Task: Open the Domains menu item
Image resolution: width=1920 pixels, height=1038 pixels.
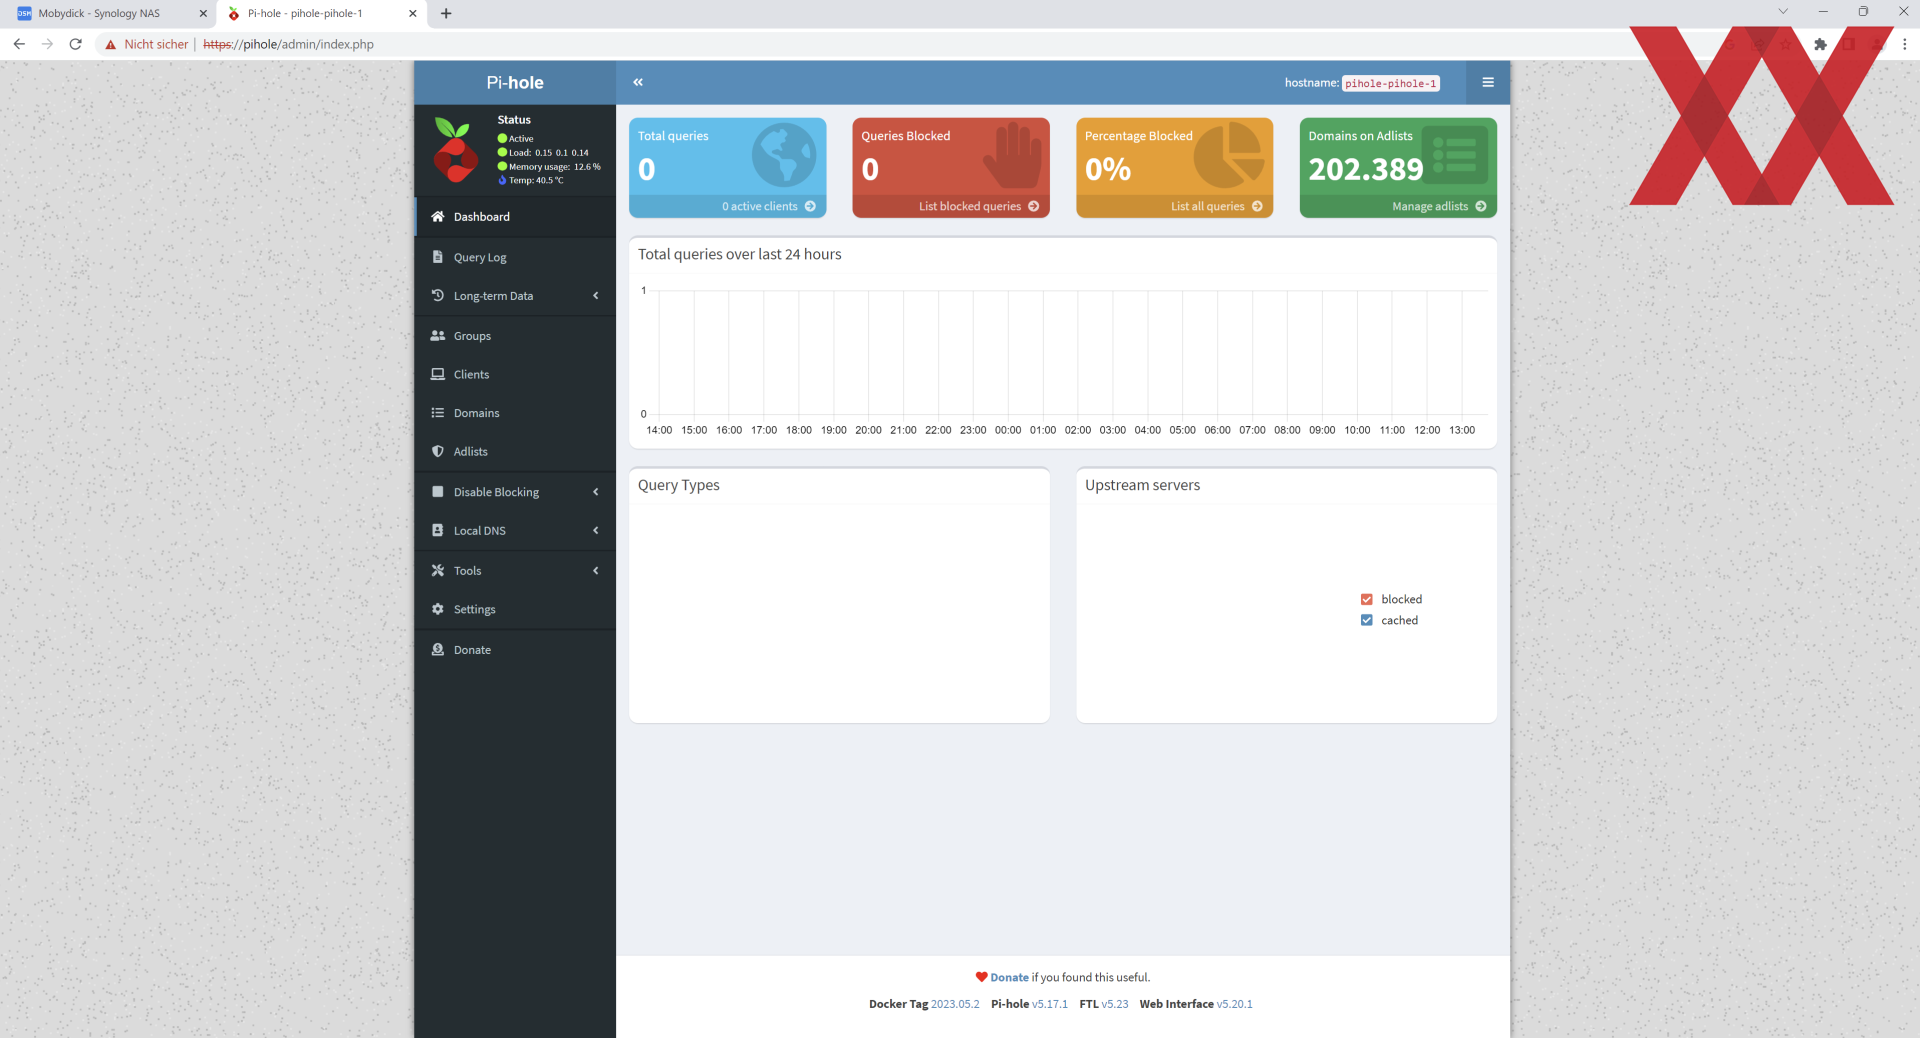Action: [x=515, y=413]
